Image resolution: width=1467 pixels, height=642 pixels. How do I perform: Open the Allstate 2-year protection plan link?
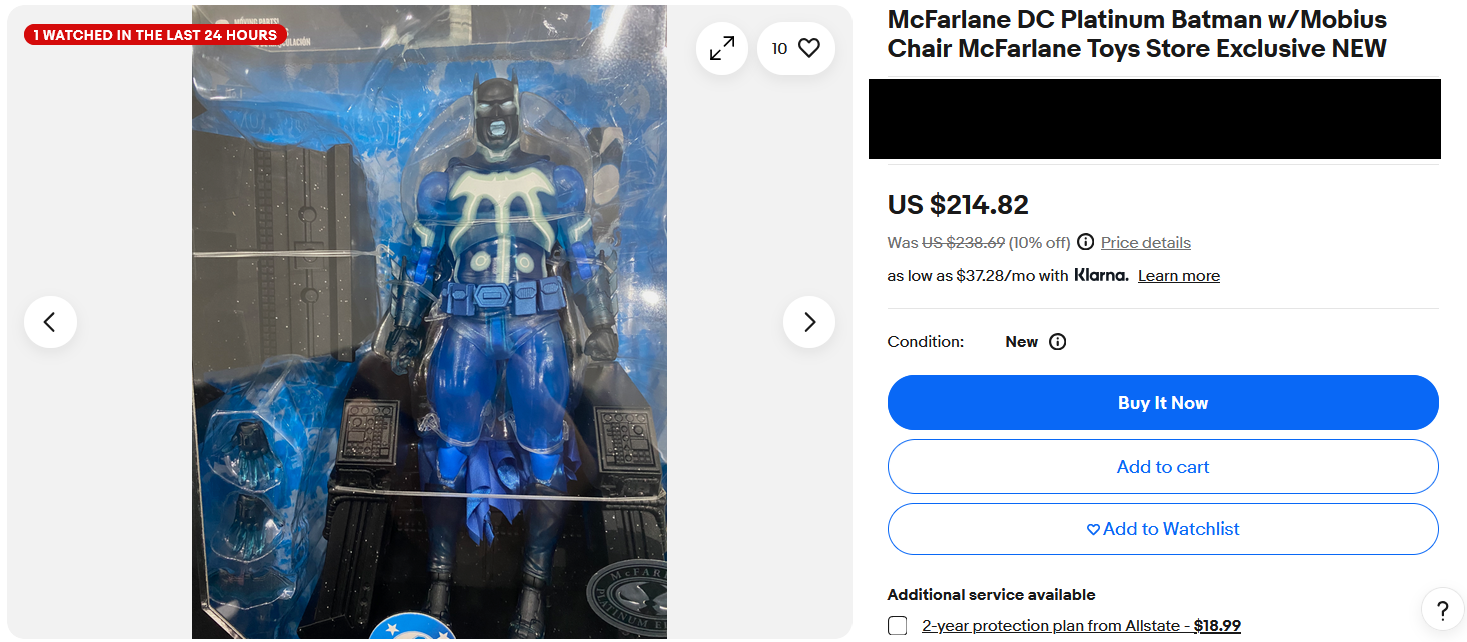1081,626
